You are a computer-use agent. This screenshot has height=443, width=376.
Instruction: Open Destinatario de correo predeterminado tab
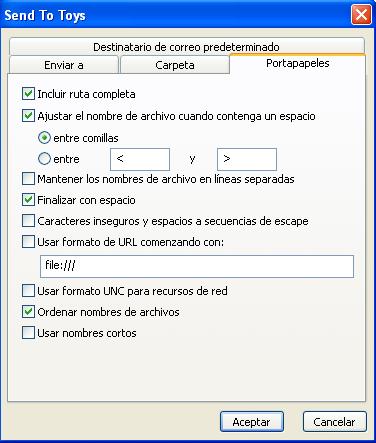[x=187, y=47]
